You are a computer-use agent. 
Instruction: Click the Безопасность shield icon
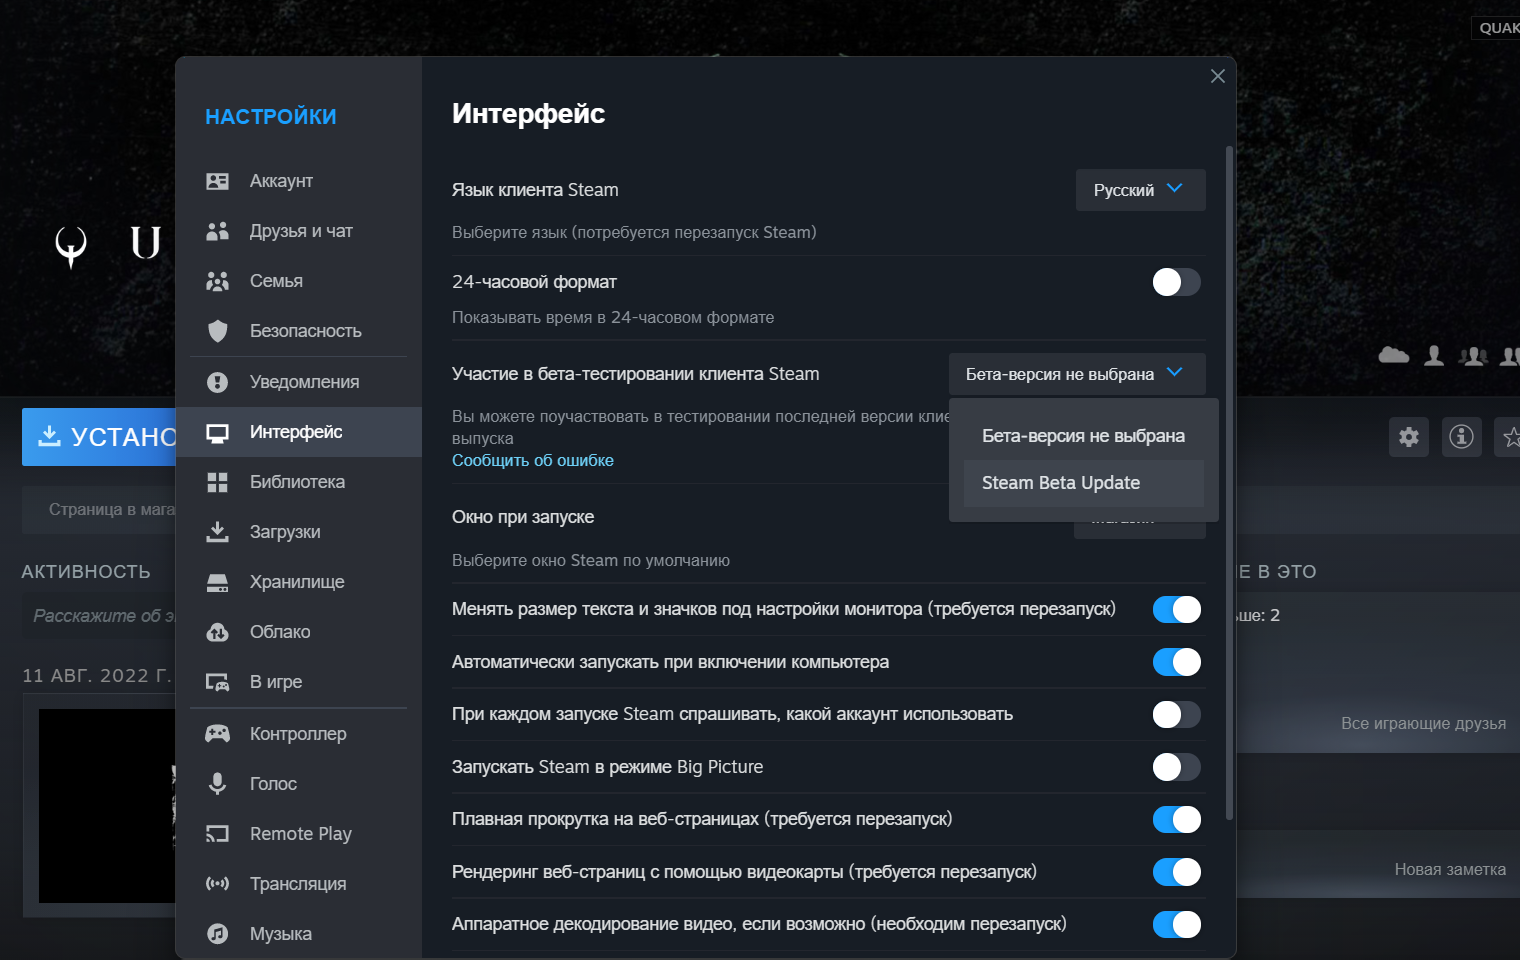pos(217,331)
